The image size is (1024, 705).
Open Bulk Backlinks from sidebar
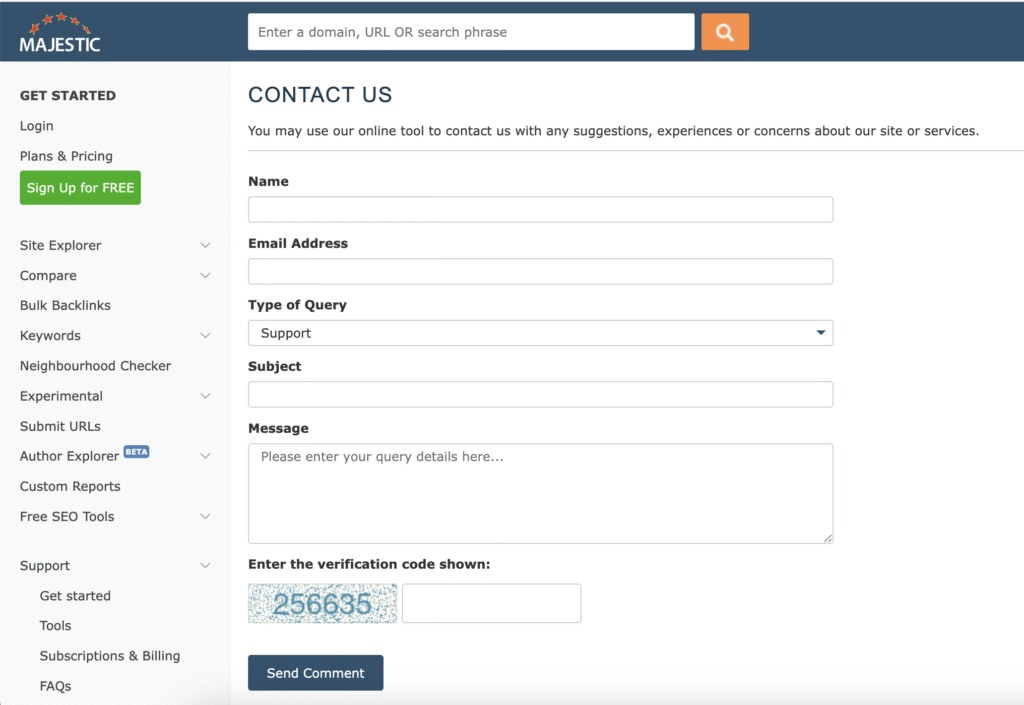pos(65,306)
